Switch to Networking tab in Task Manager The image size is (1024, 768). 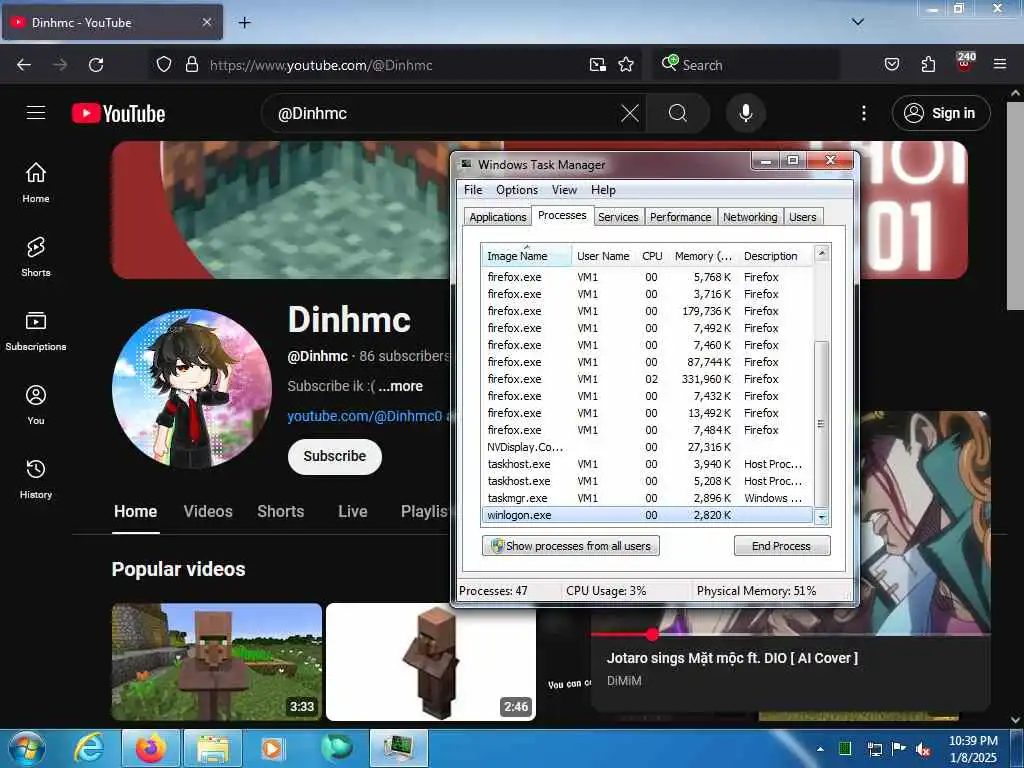pos(750,217)
